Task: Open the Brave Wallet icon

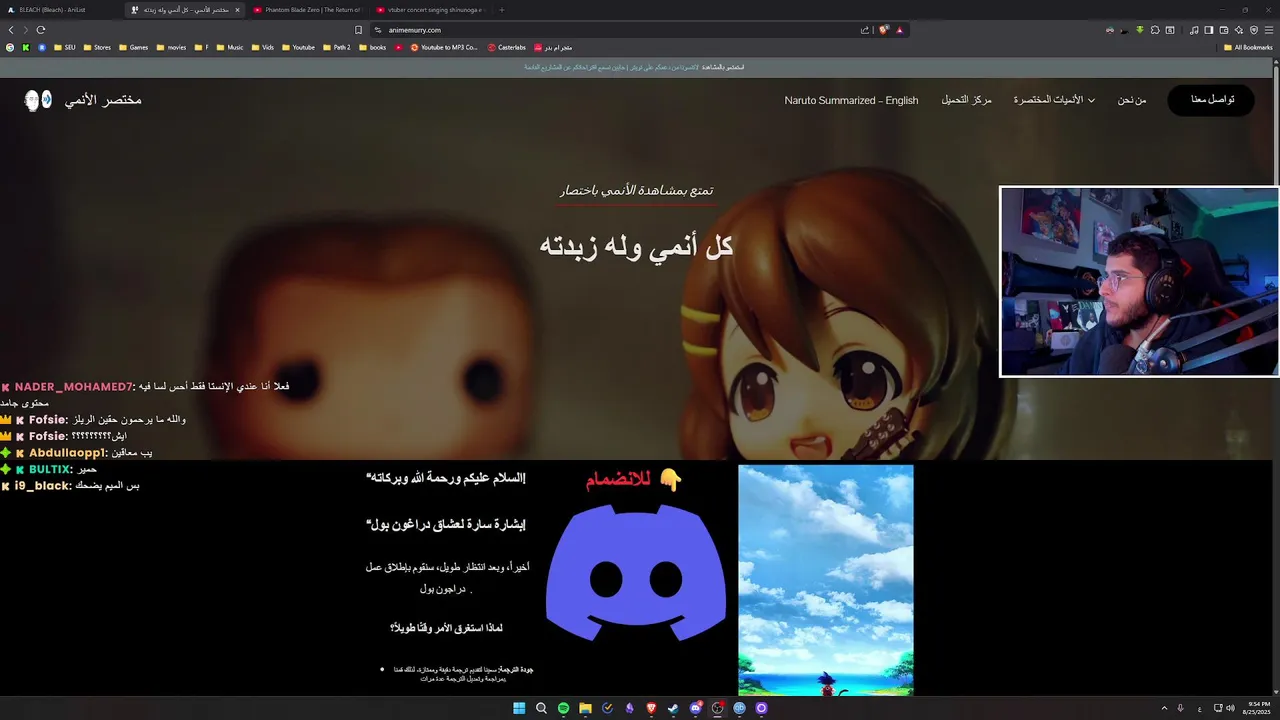Action: coord(1223,30)
